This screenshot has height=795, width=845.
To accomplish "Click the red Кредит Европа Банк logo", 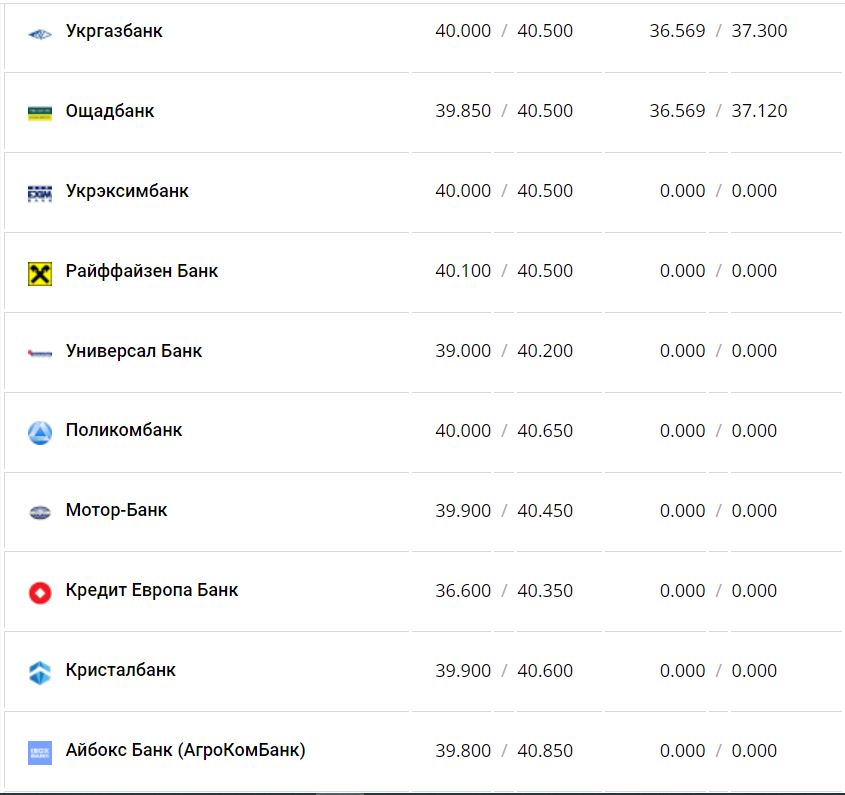I will tap(39, 593).
